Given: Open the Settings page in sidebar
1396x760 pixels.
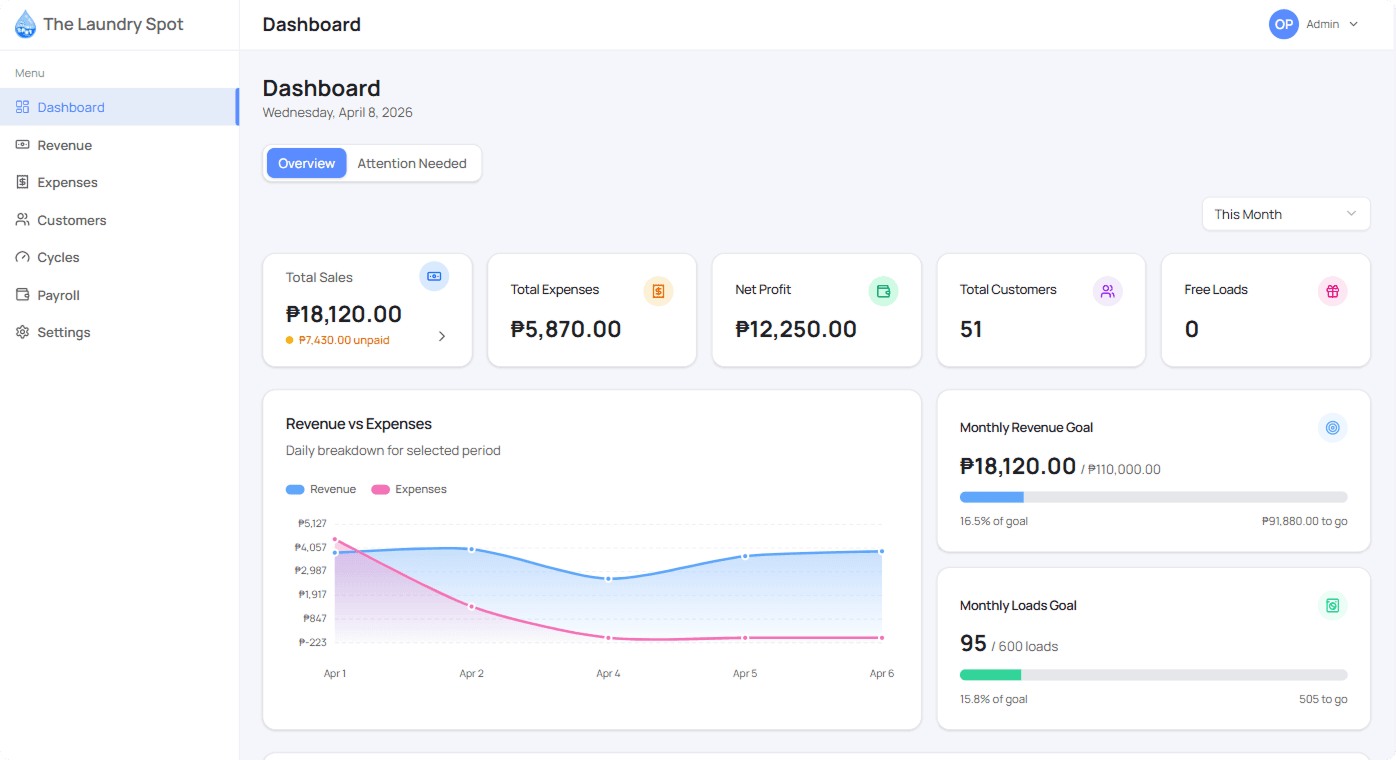Looking at the screenshot, I should [63, 332].
